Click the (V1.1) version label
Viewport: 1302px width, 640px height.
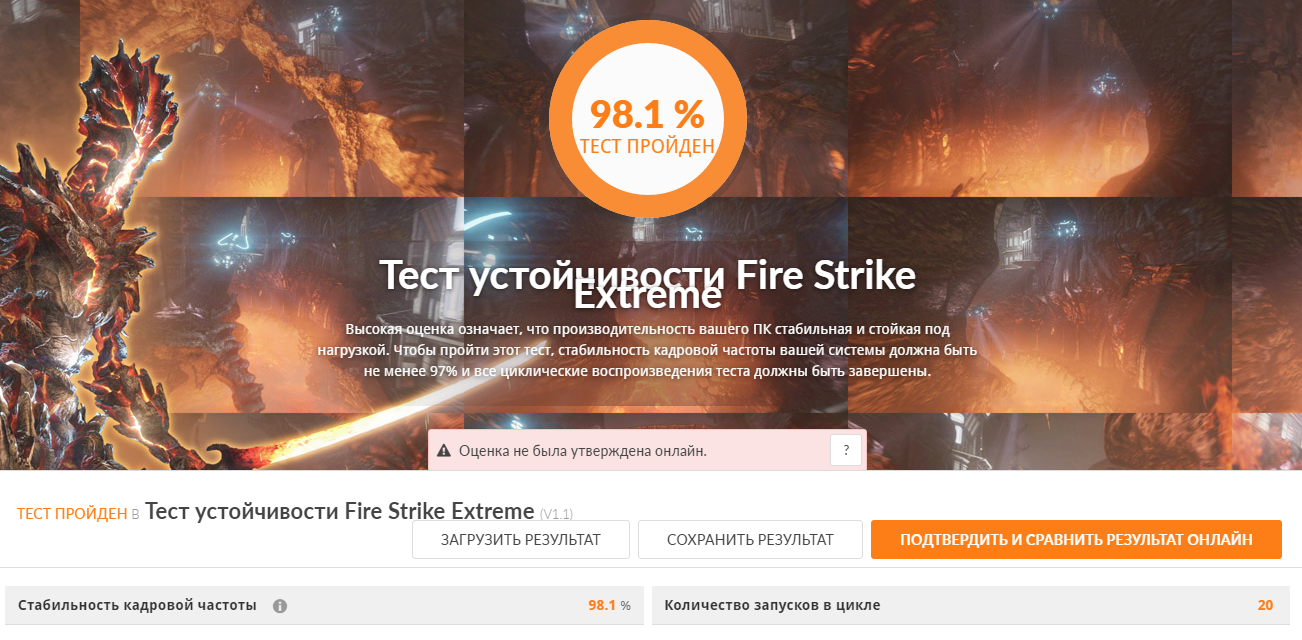(x=556, y=514)
